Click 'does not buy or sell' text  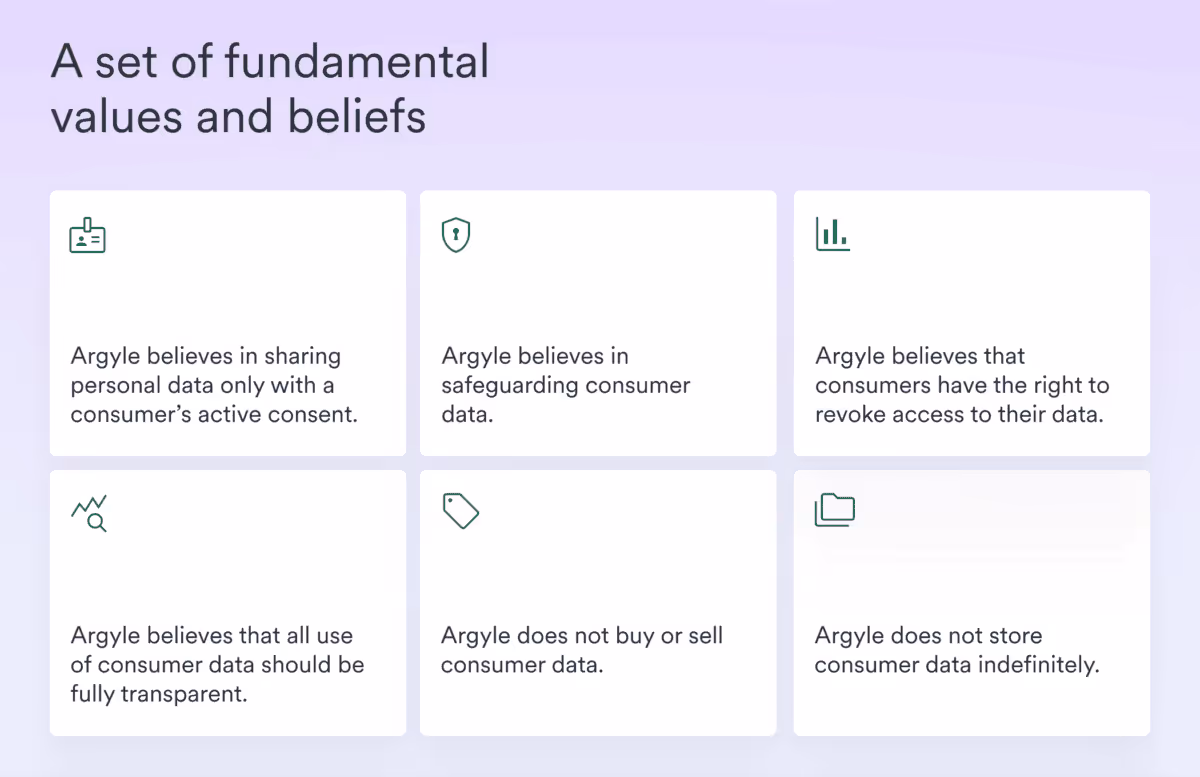coord(582,650)
